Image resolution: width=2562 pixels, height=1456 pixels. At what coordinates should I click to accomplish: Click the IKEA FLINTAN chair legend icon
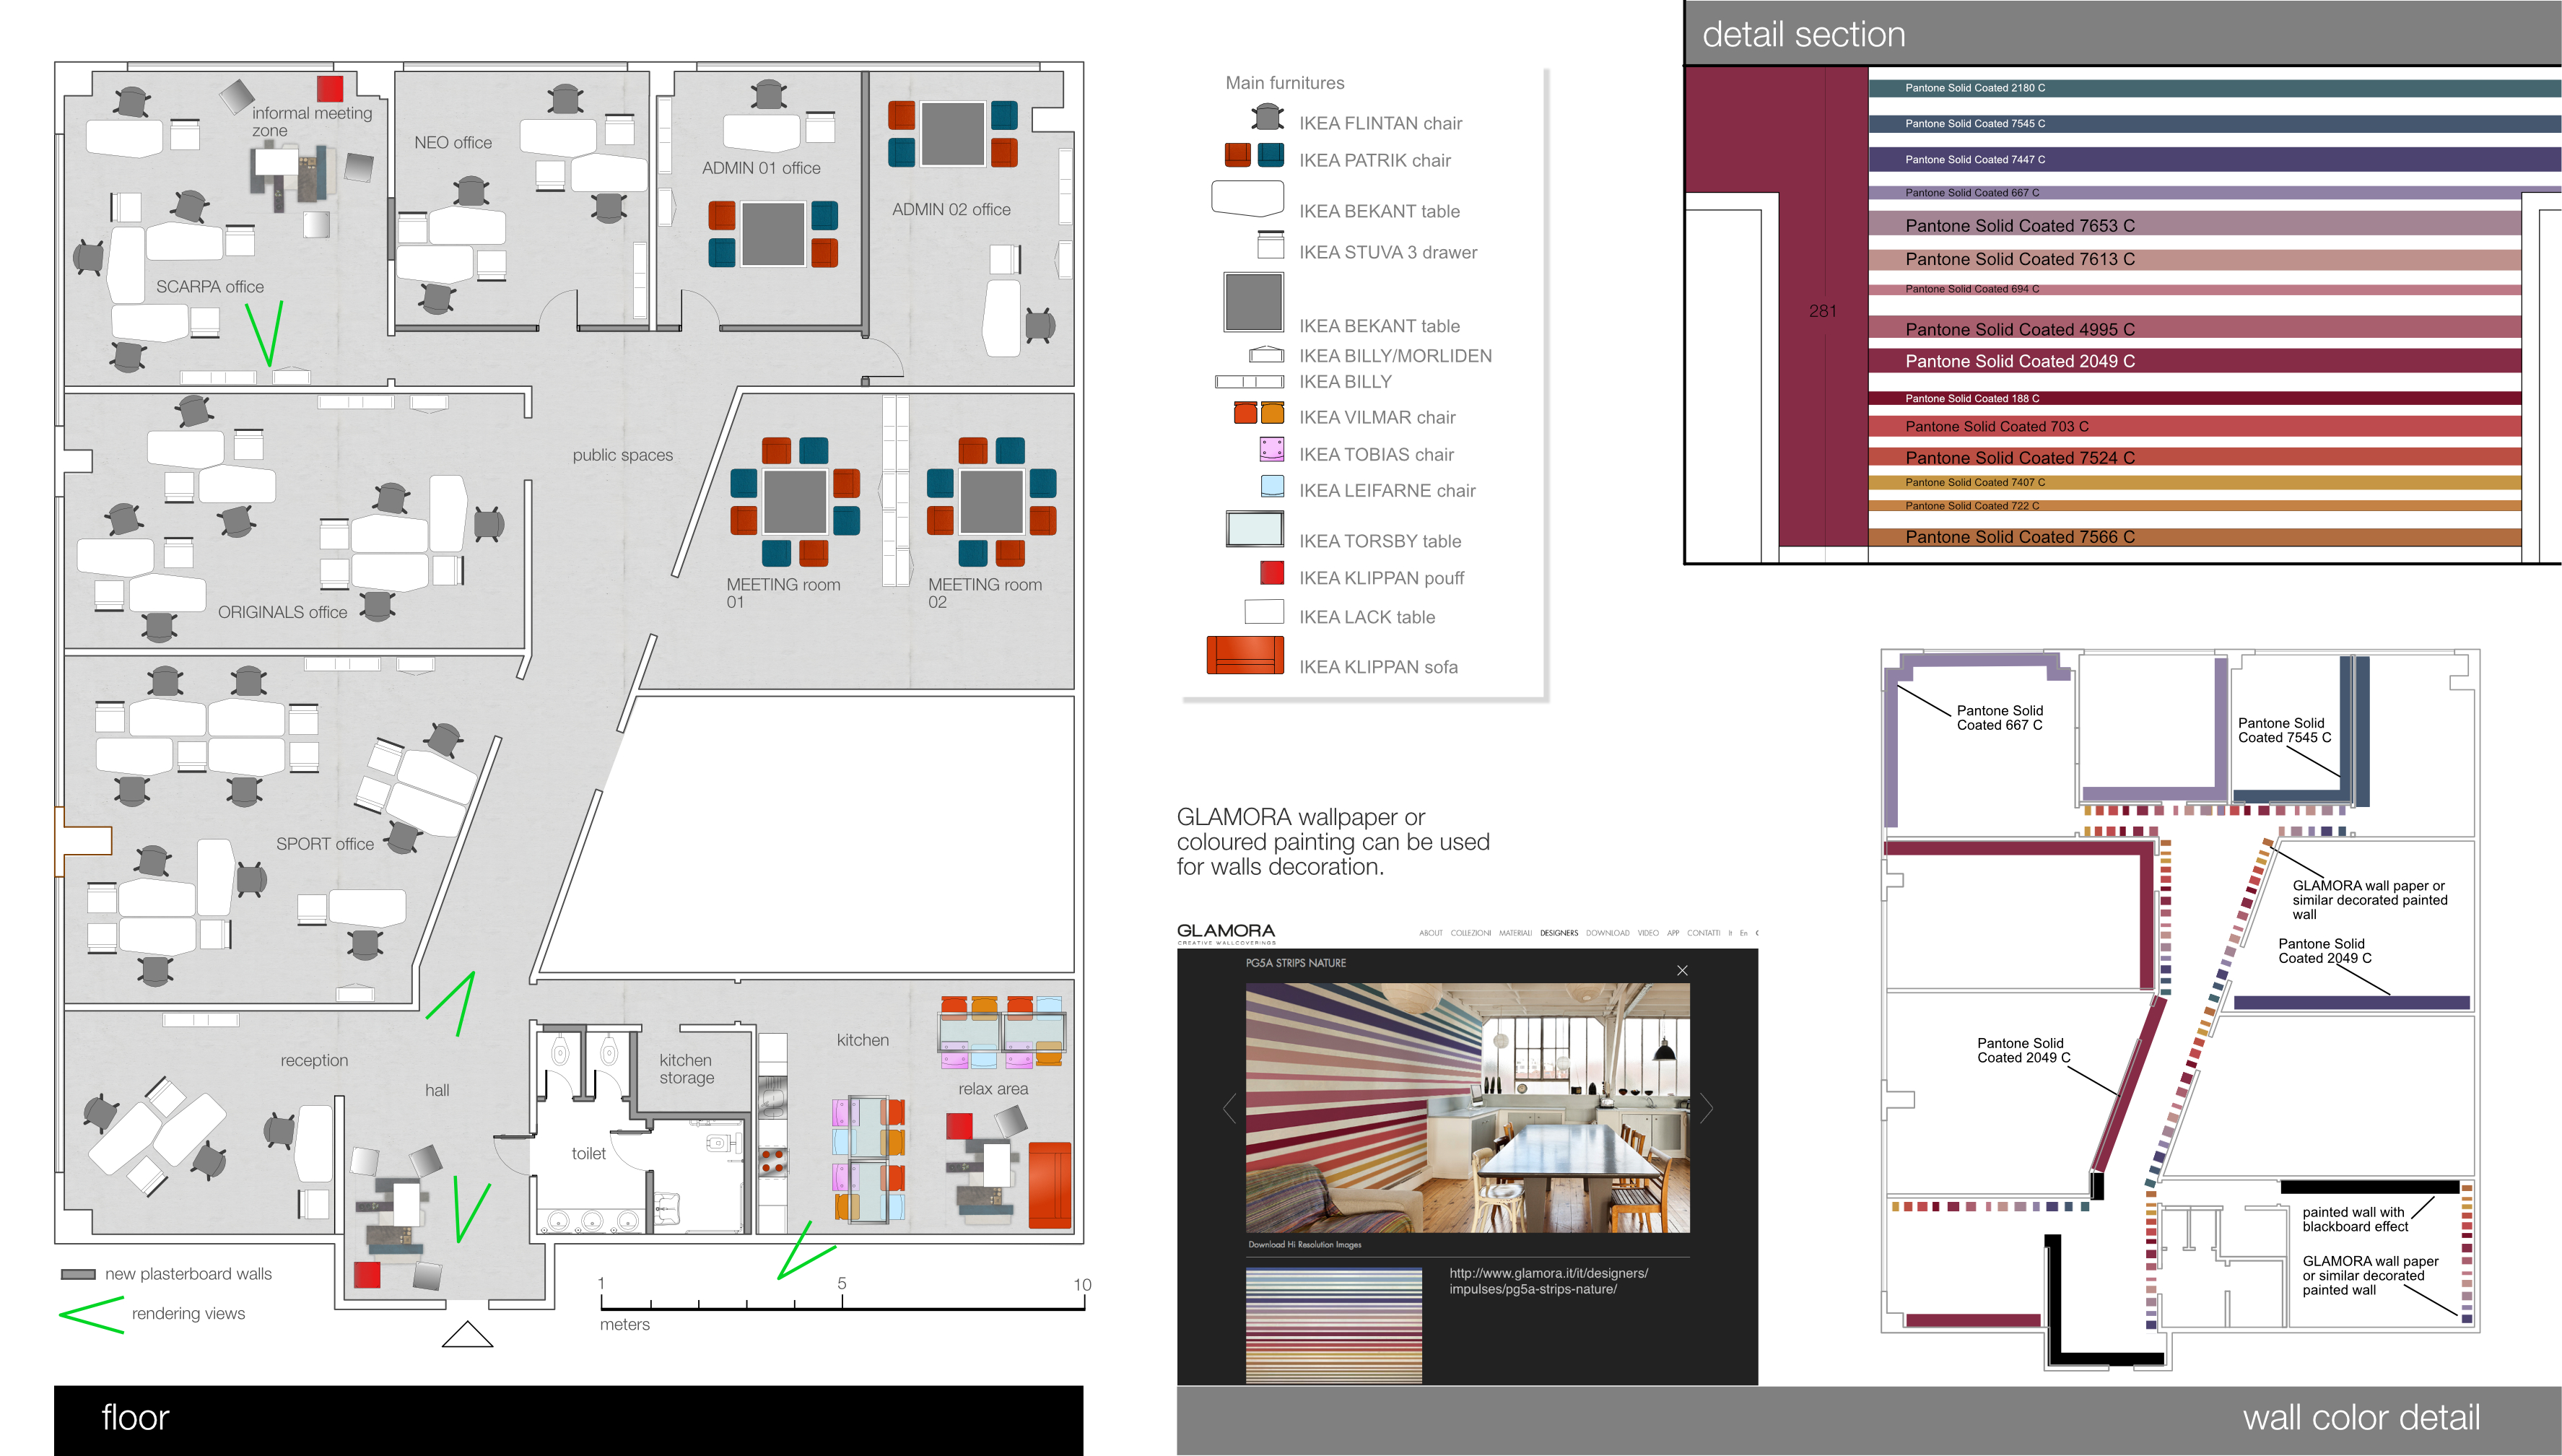[1267, 118]
